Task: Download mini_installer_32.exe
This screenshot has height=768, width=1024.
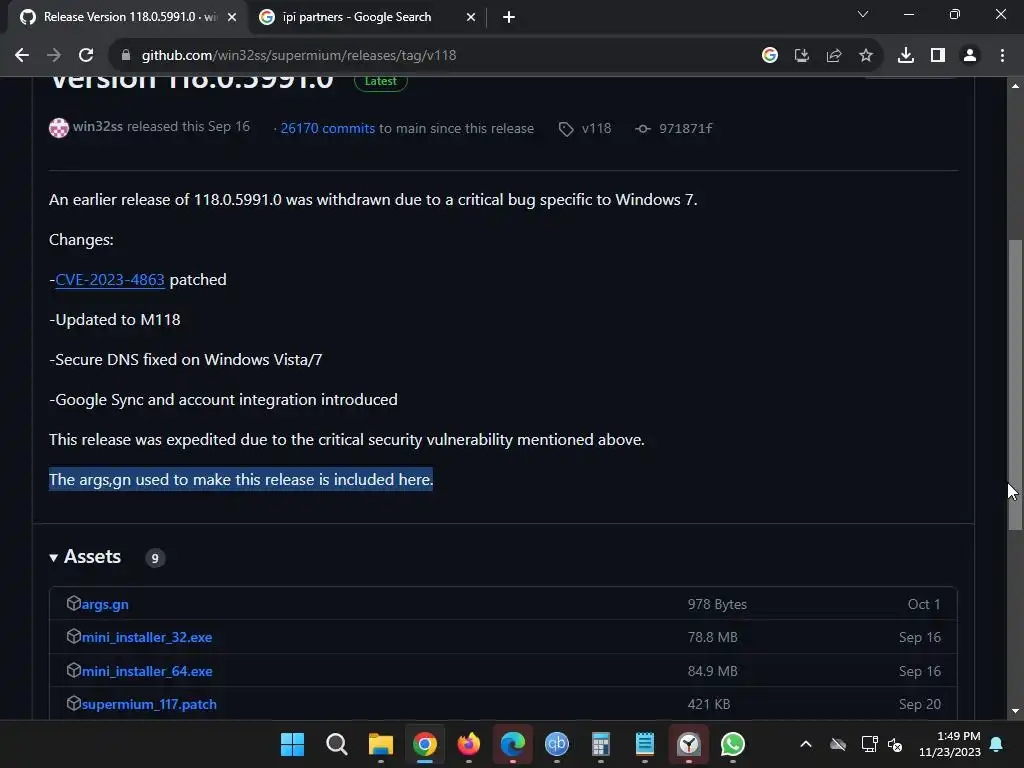Action: click(x=147, y=637)
